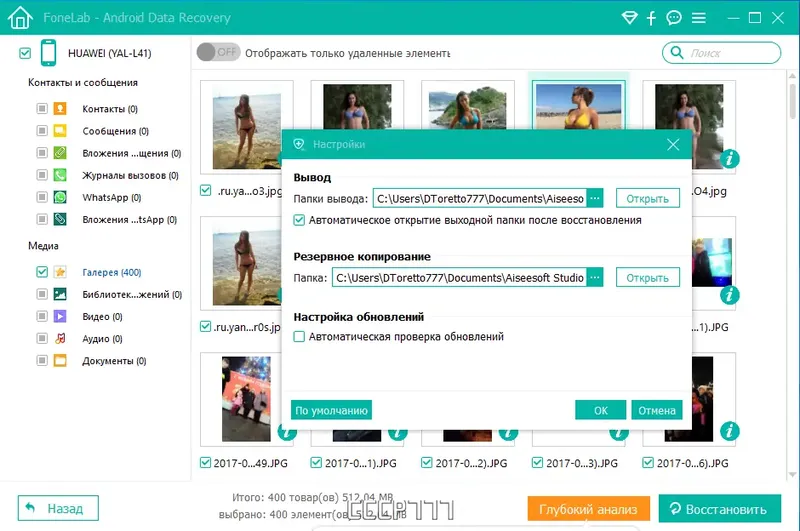Toggle show only deleted items switch
This screenshot has width=800, height=531.
click(218, 52)
